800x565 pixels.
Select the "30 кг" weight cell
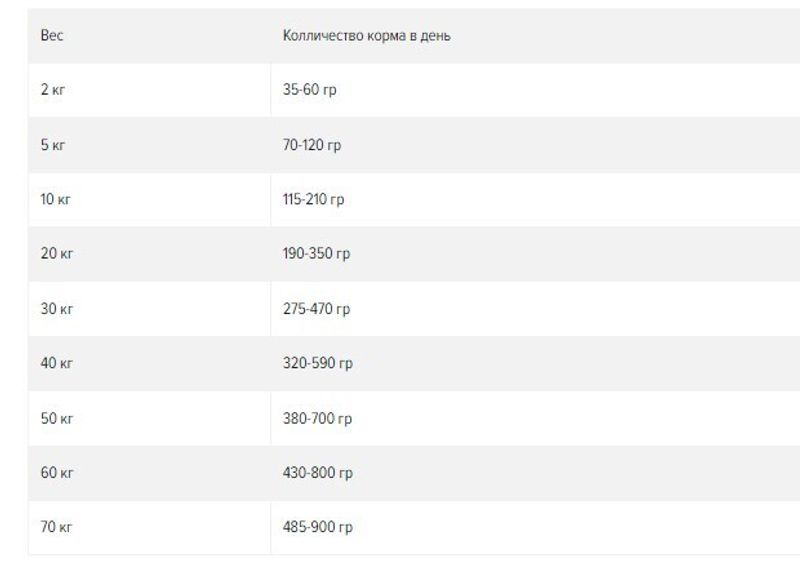tap(57, 309)
